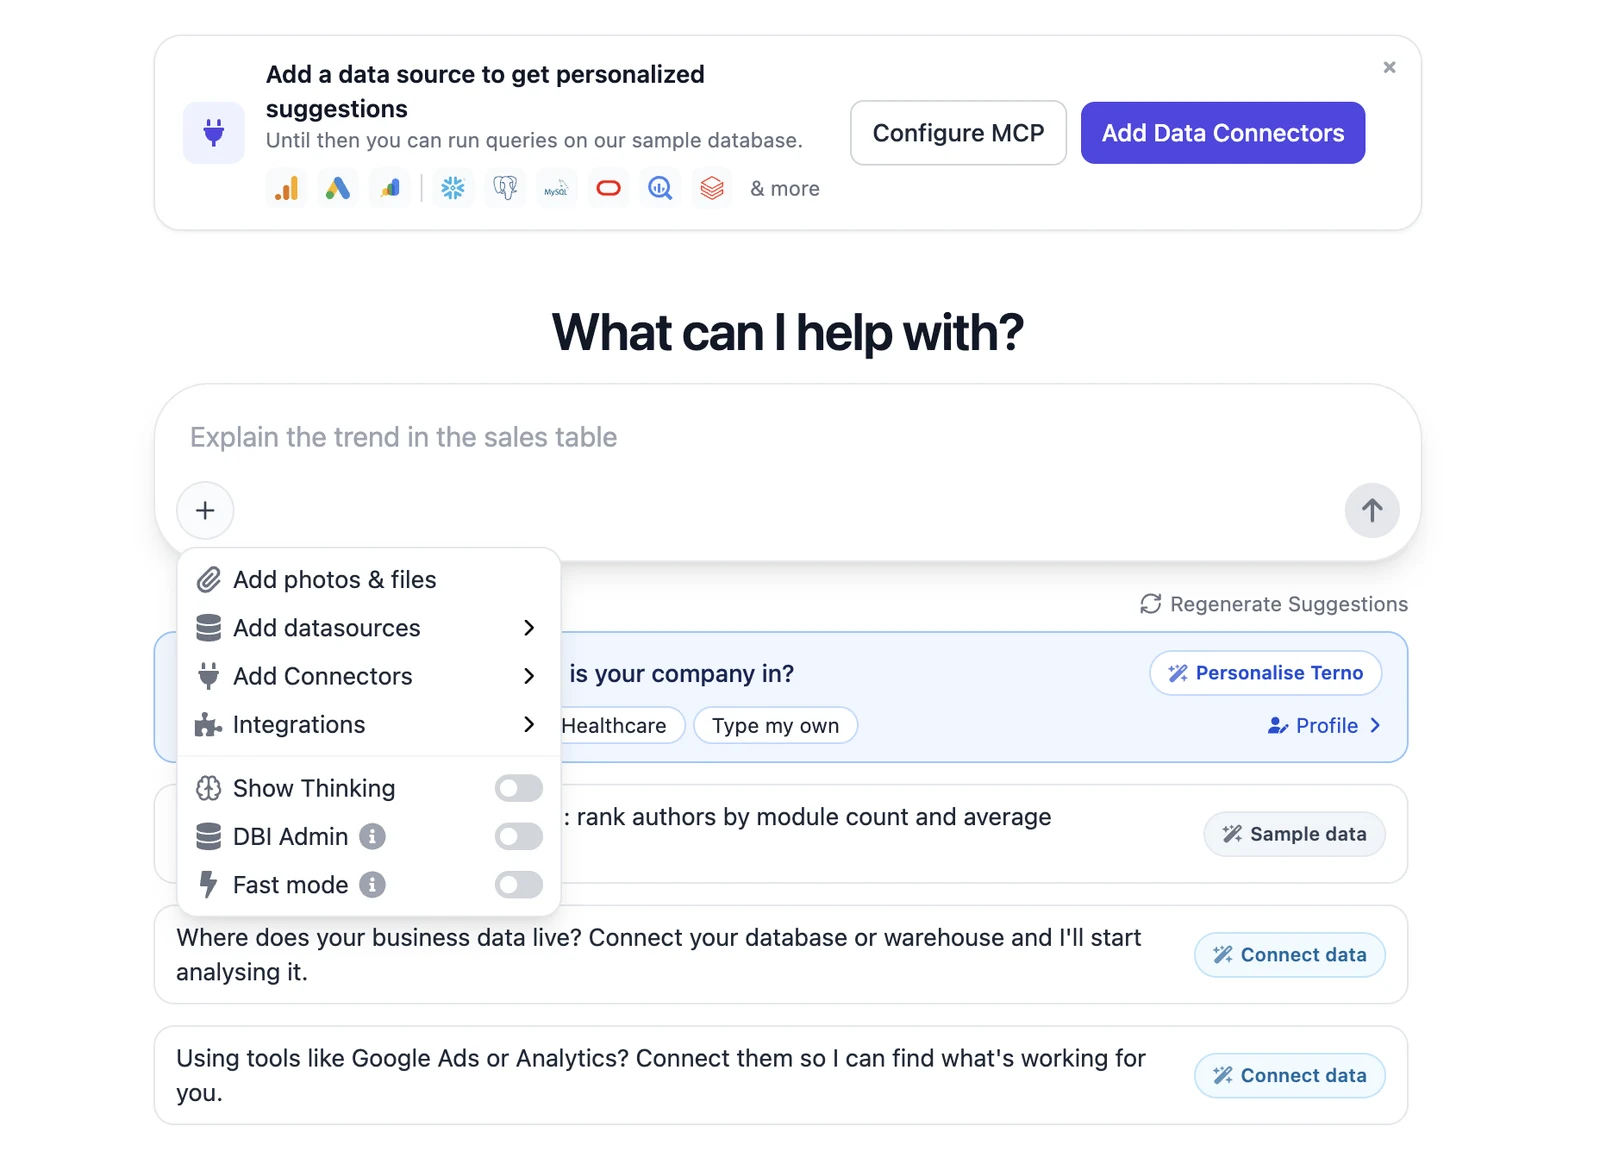1600x1164 pixels.
Task: Click the Regenerate Suggestions link text
Action: 1289,604
